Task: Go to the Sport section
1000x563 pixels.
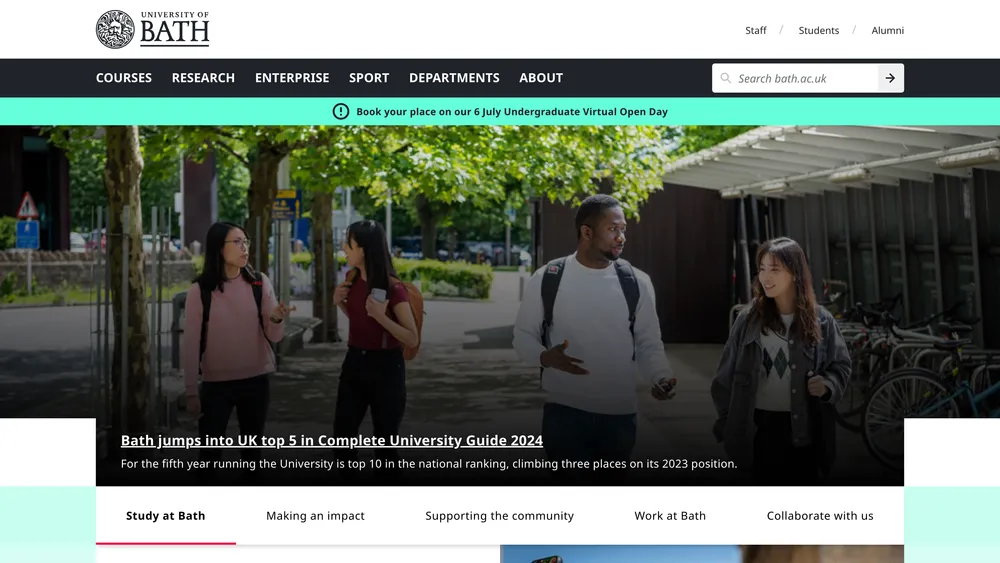Action: point(369,78)
